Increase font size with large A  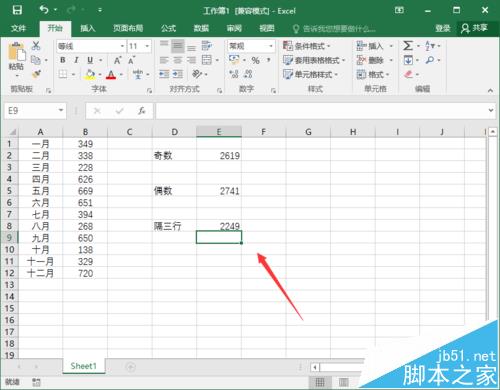click(117, 60)
